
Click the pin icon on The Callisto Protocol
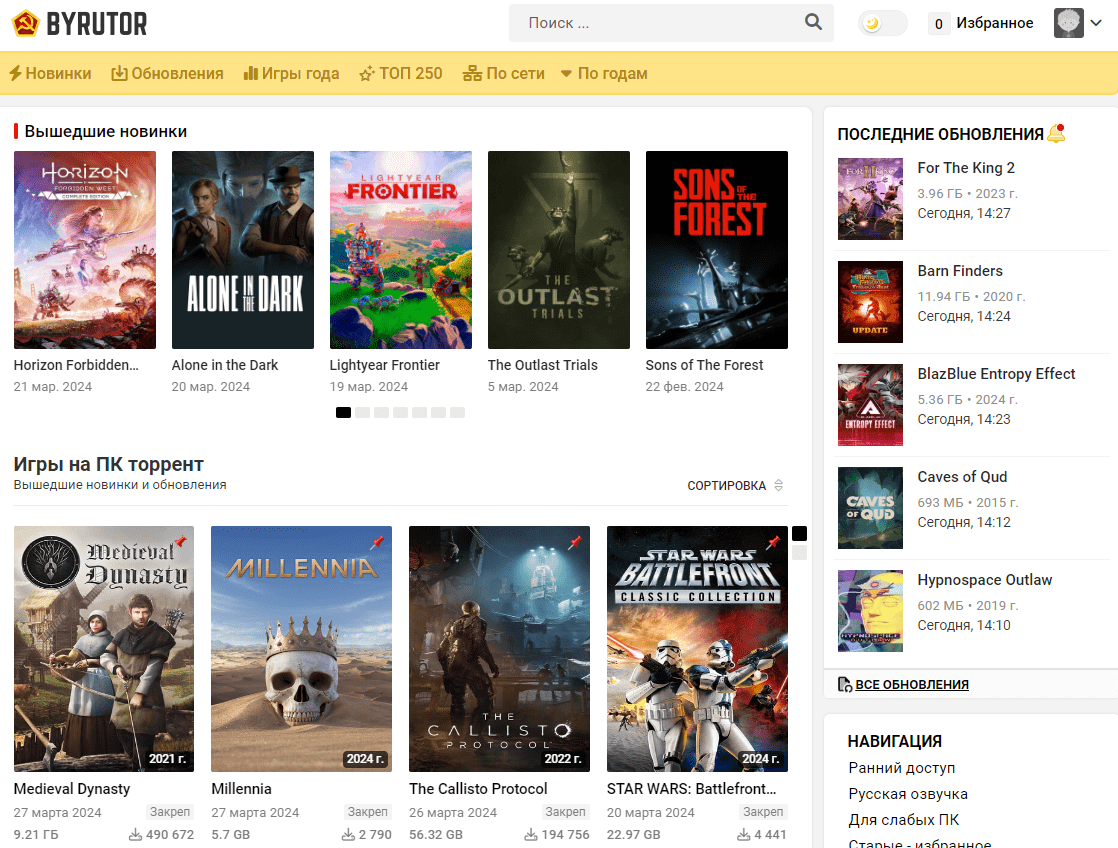point(575,542)
